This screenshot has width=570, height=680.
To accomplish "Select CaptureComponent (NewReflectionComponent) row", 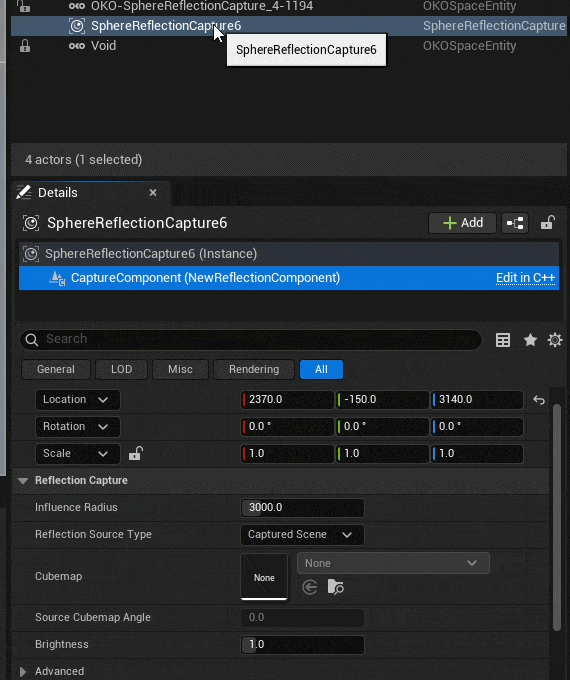I will [288, 278].
